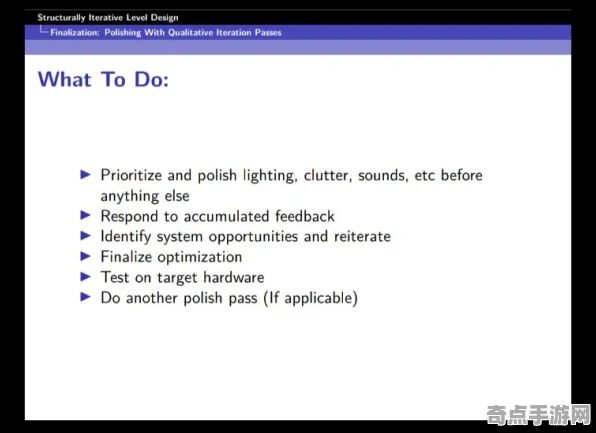Screen dimensions: 596x433
Task: Click the text "Finalize optimization"
Action: [x=171, y=257]
